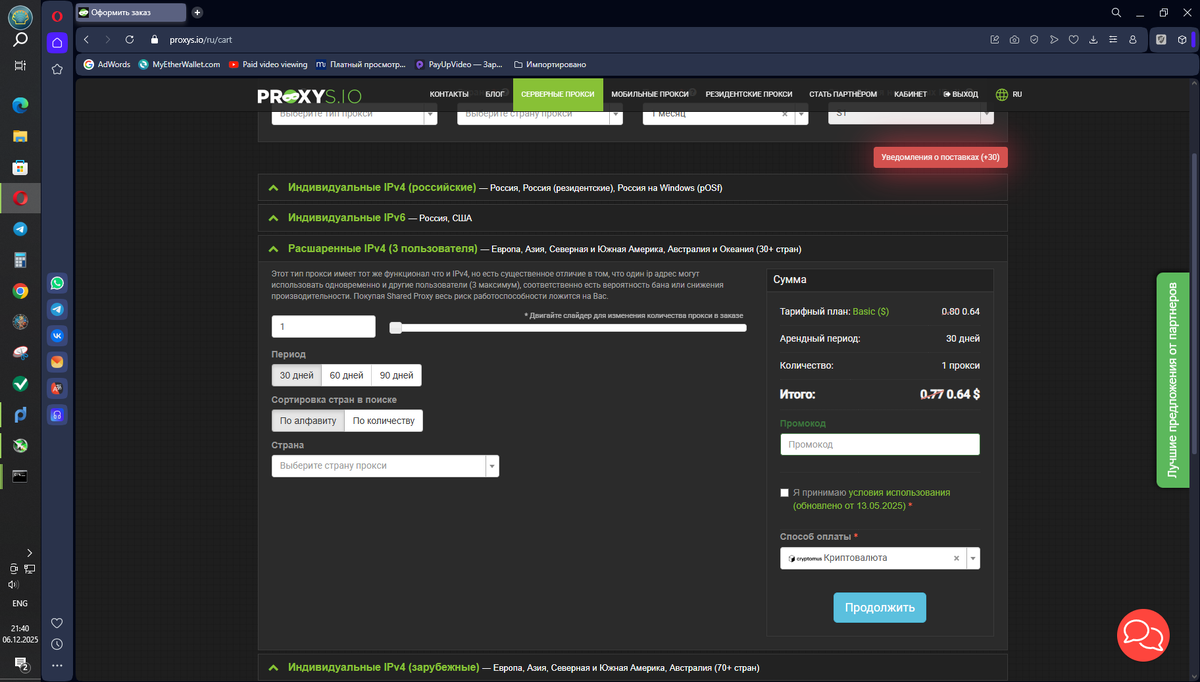Open extensions cube icon

point(1182,40)
